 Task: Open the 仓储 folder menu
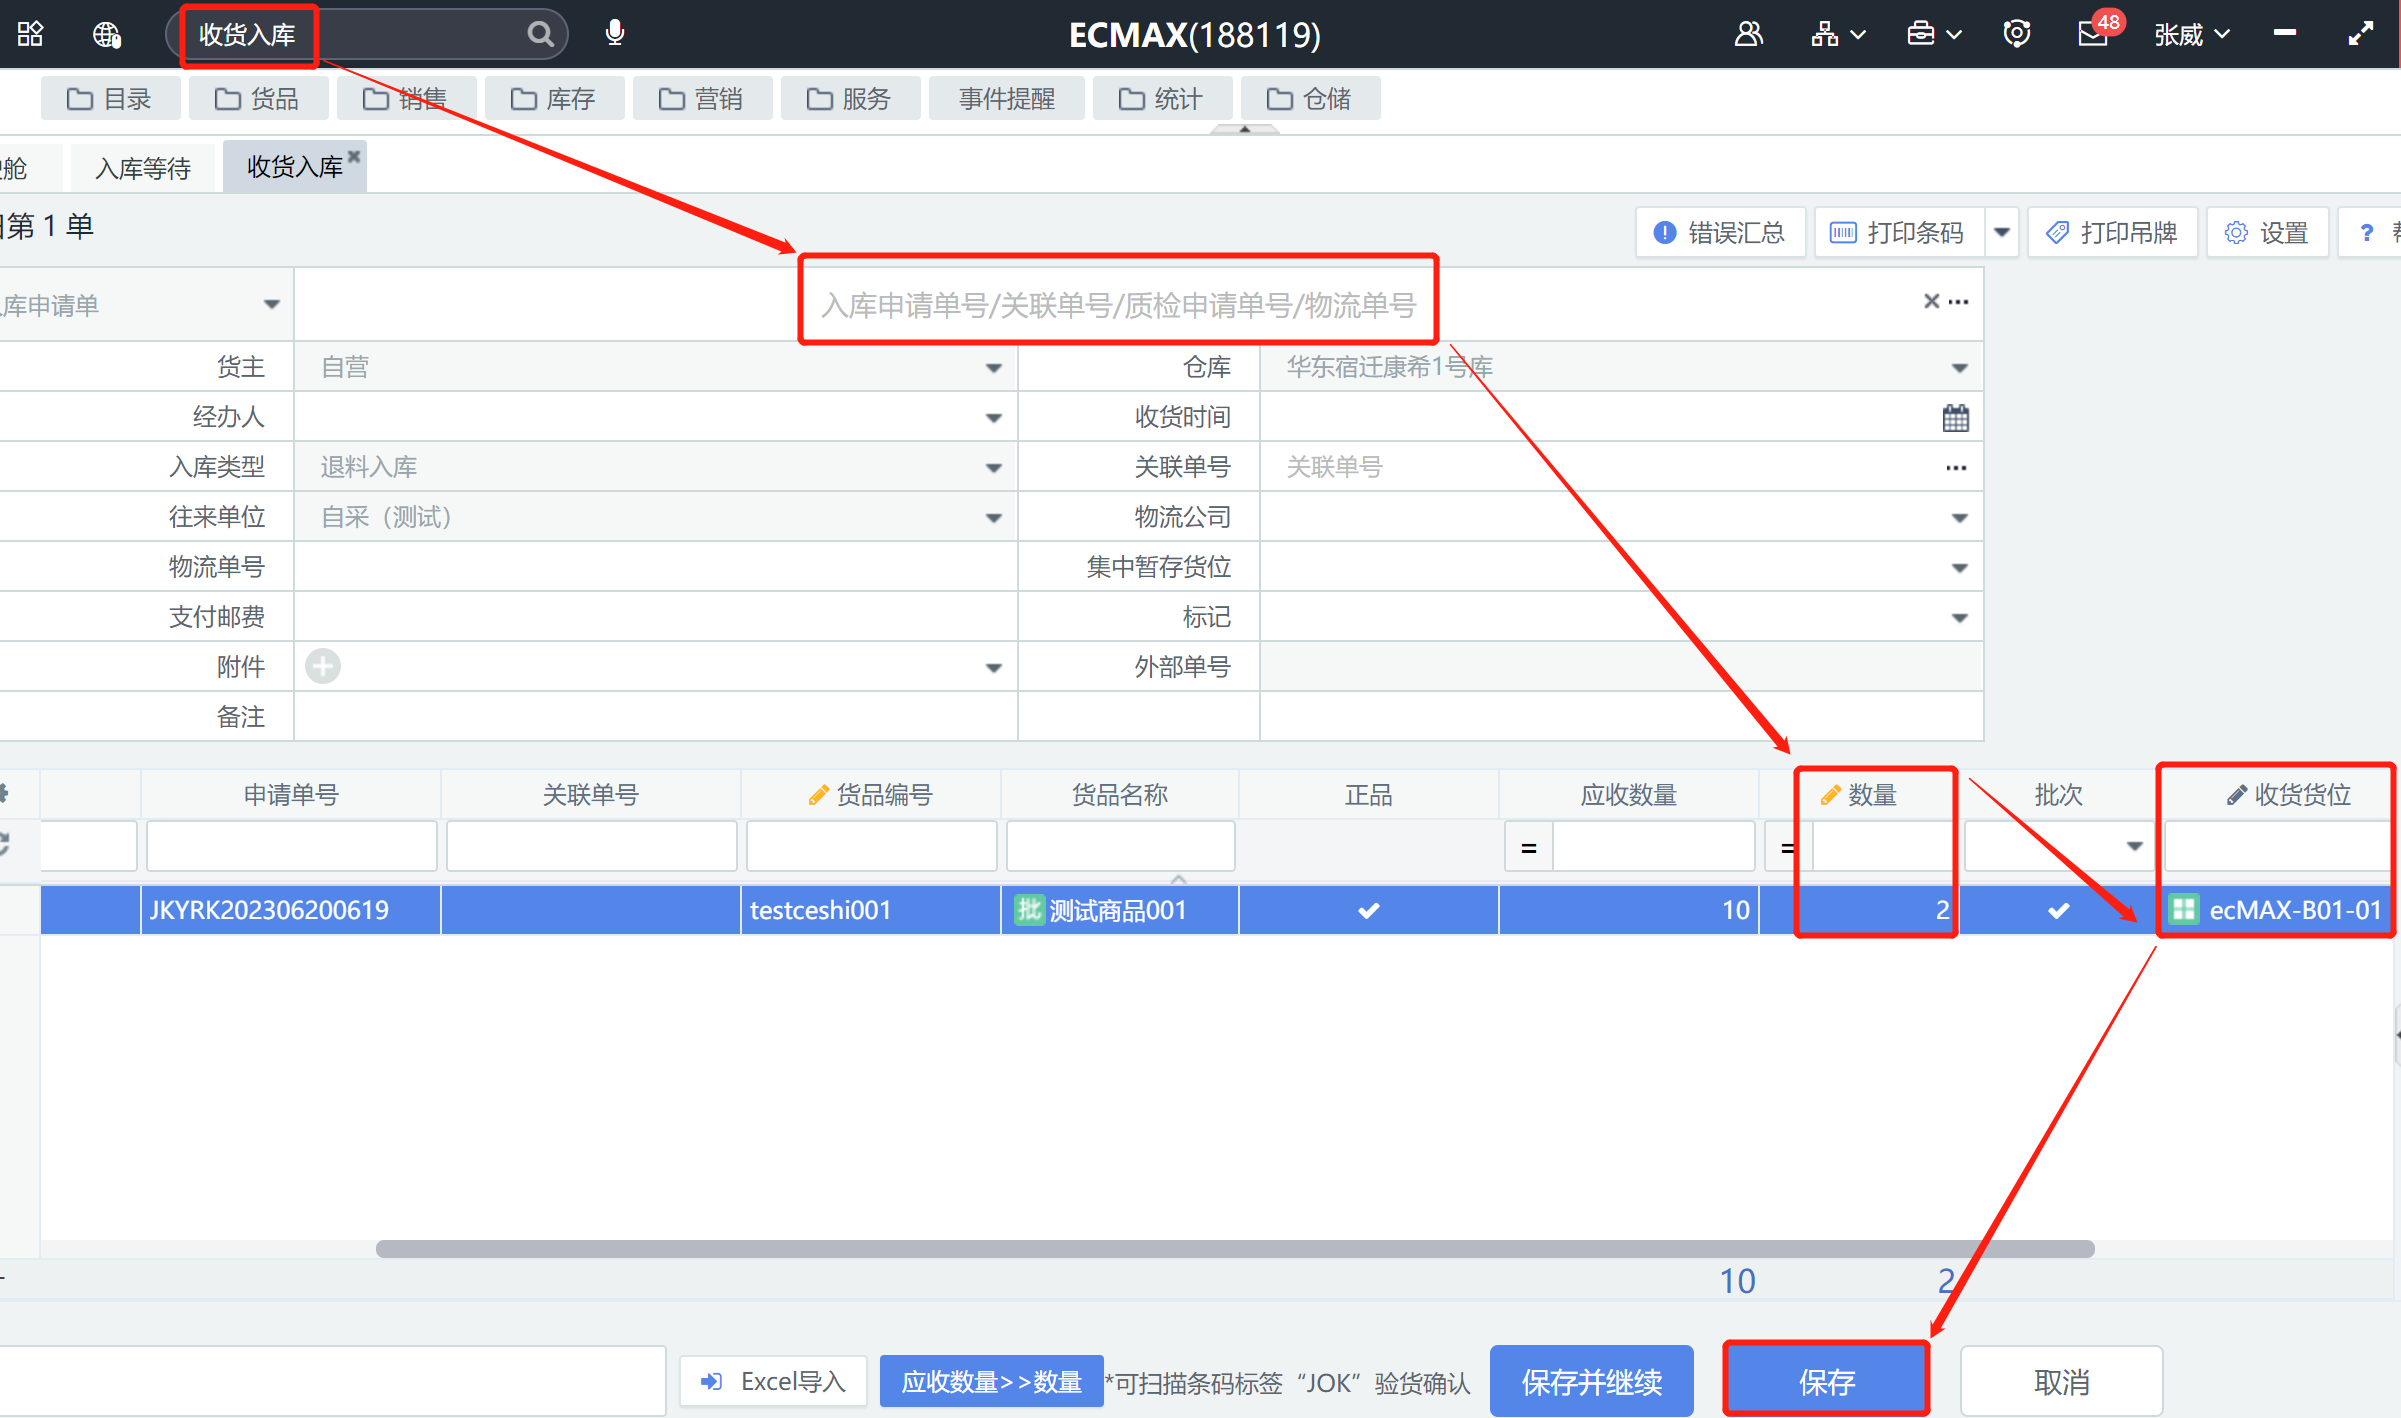pyautogui.click(x=1310, y=98)
